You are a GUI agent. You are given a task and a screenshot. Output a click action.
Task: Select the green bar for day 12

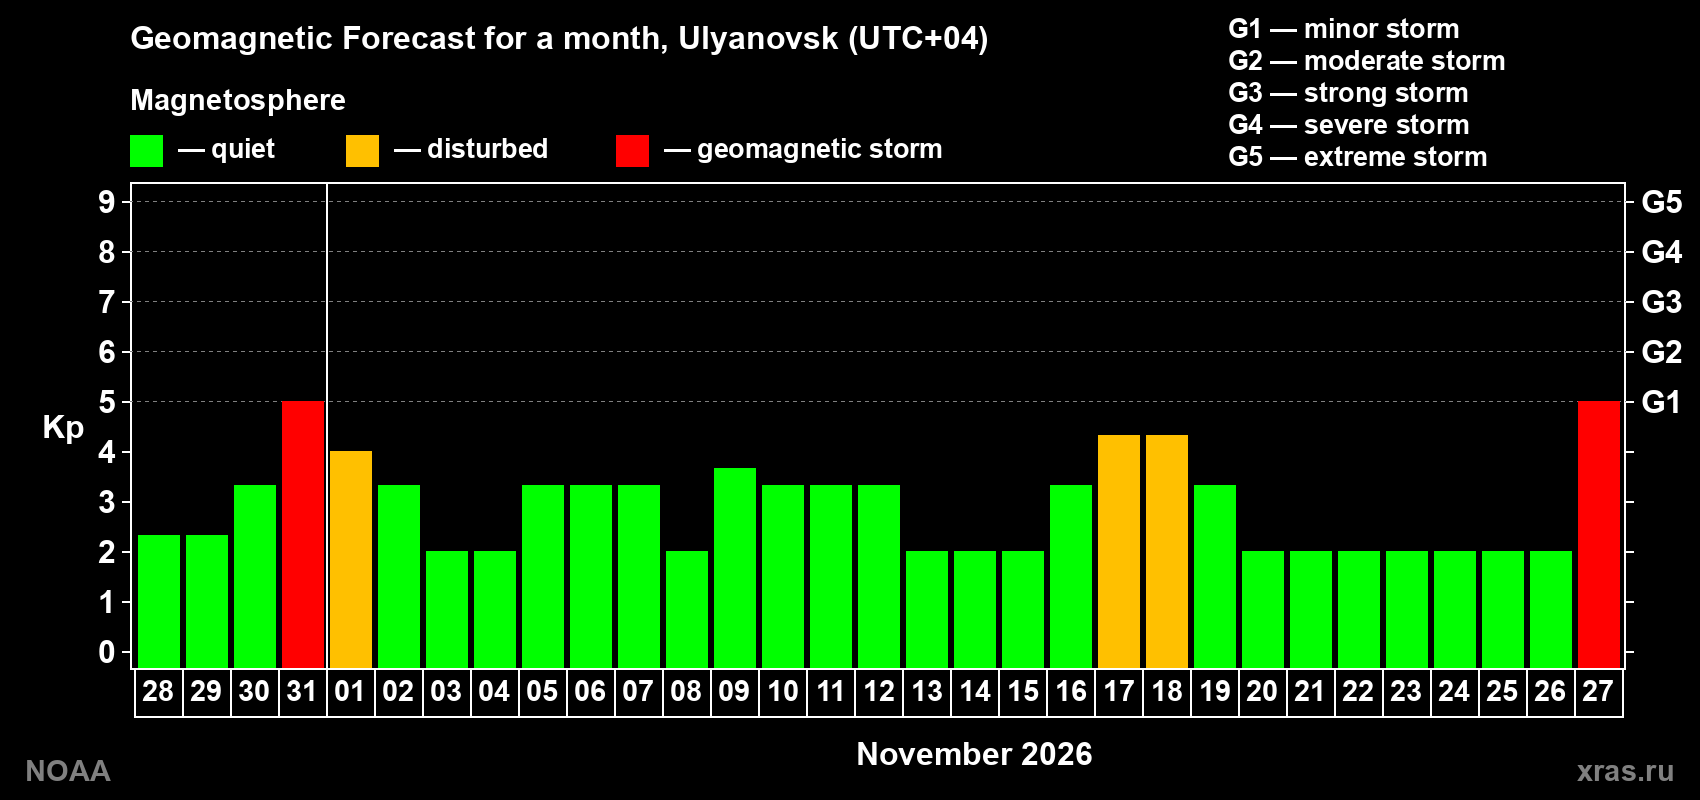point(879,577)
